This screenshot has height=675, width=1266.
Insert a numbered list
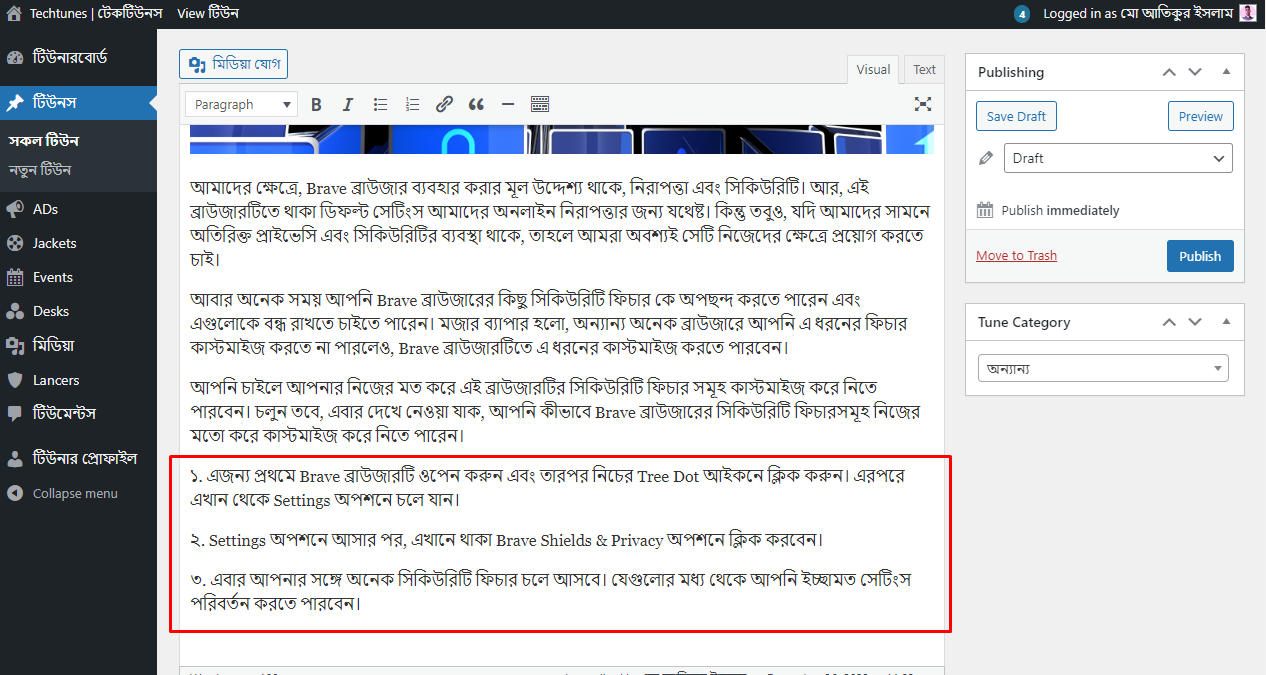point(412,103)
